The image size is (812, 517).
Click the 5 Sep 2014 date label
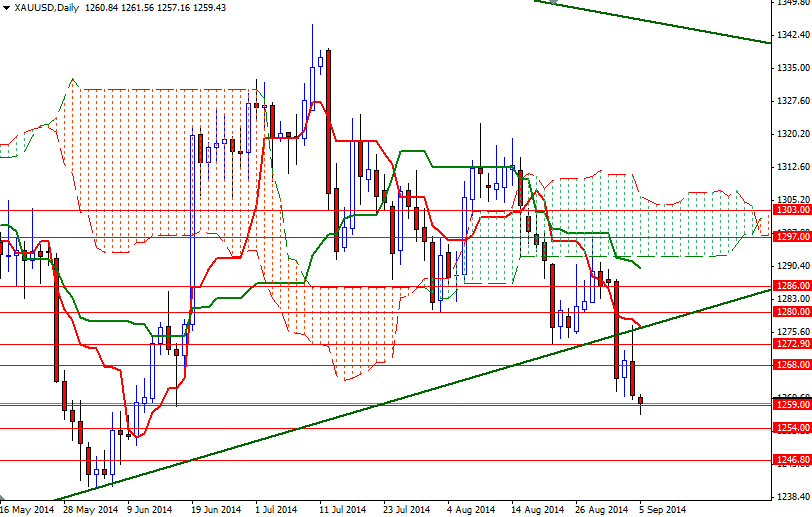(x=664, y=509)
